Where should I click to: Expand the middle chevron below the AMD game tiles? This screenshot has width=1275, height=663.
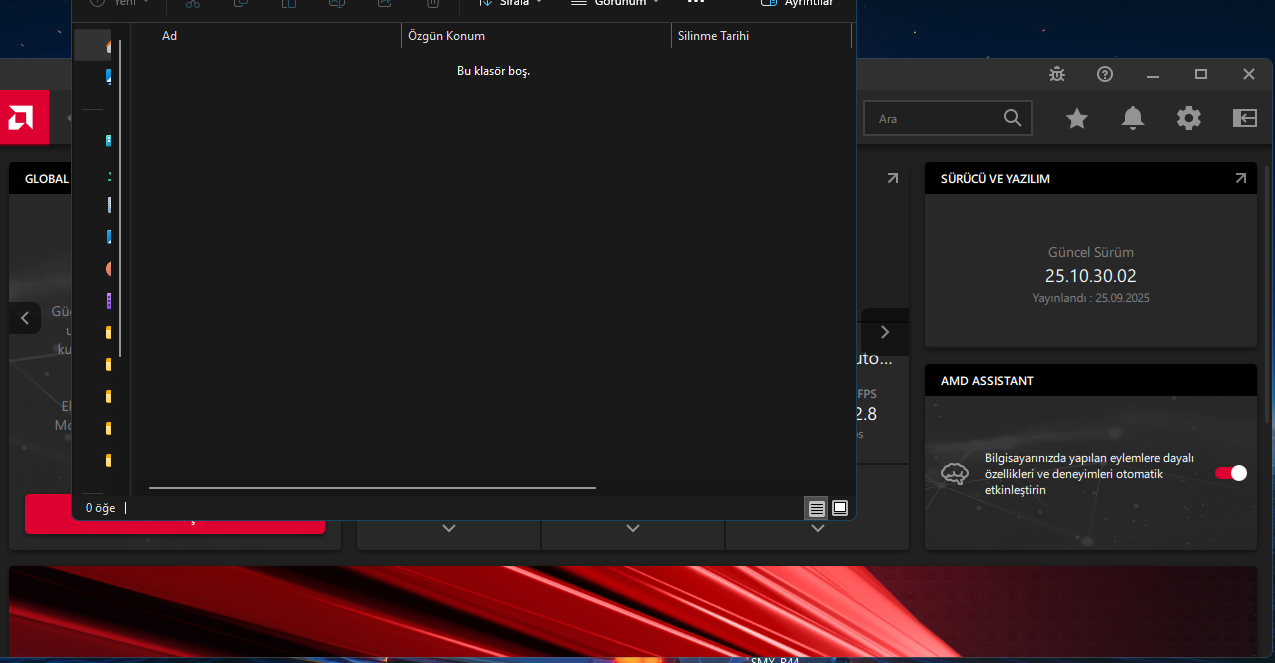click(x=633, y=528)
